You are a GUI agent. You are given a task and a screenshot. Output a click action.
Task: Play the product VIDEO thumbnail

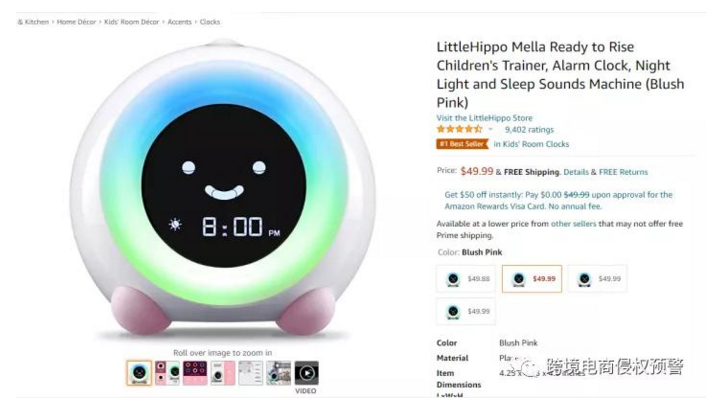click(x=306, y=373)
